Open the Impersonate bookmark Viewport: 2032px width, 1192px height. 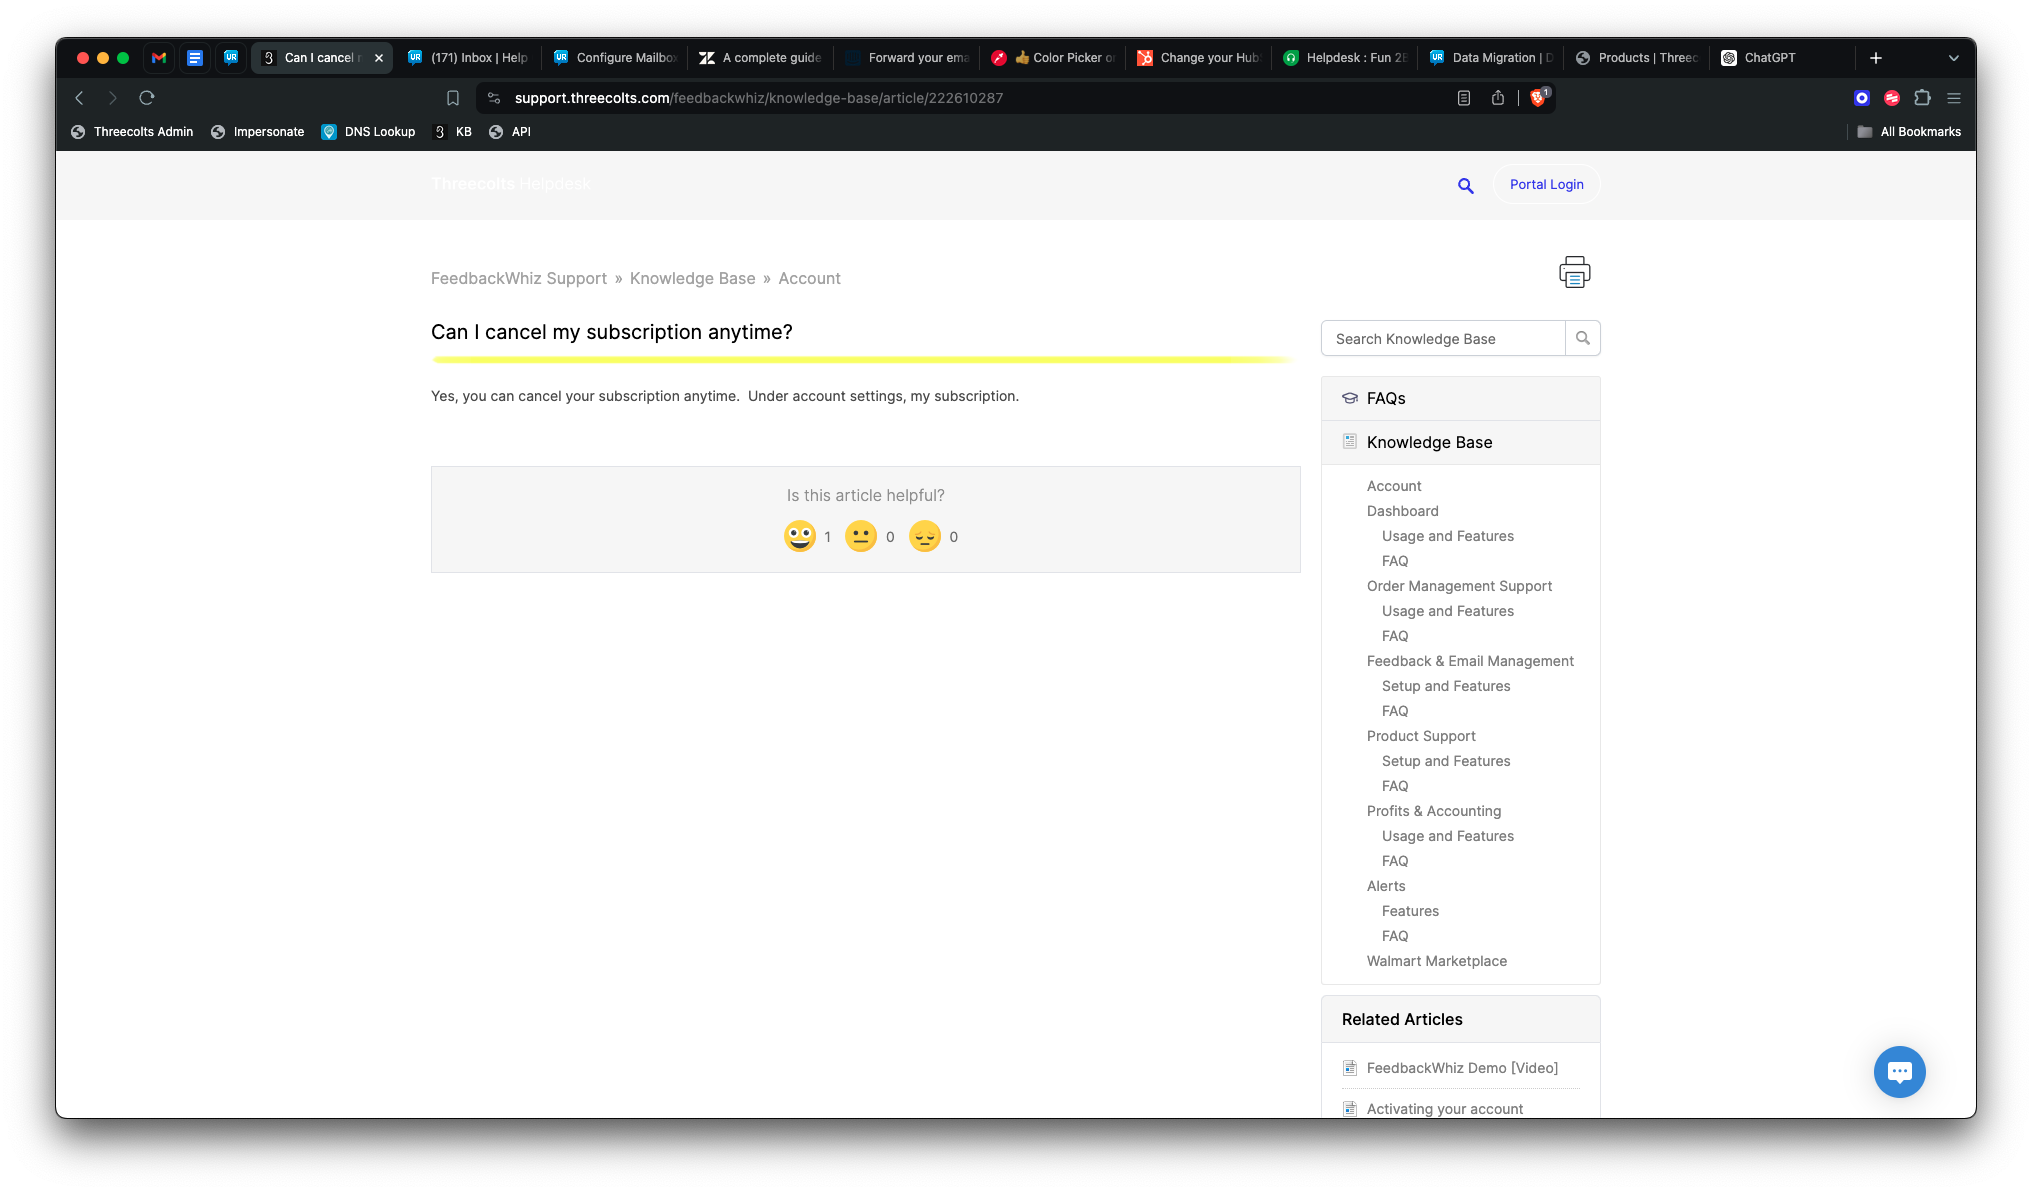tap(258, 132)
